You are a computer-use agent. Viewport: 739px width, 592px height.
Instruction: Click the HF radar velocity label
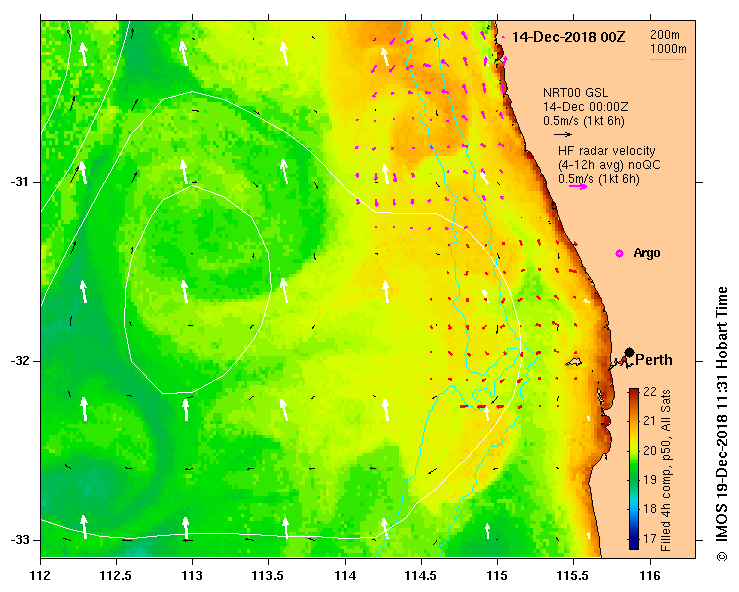pos(607,151)
